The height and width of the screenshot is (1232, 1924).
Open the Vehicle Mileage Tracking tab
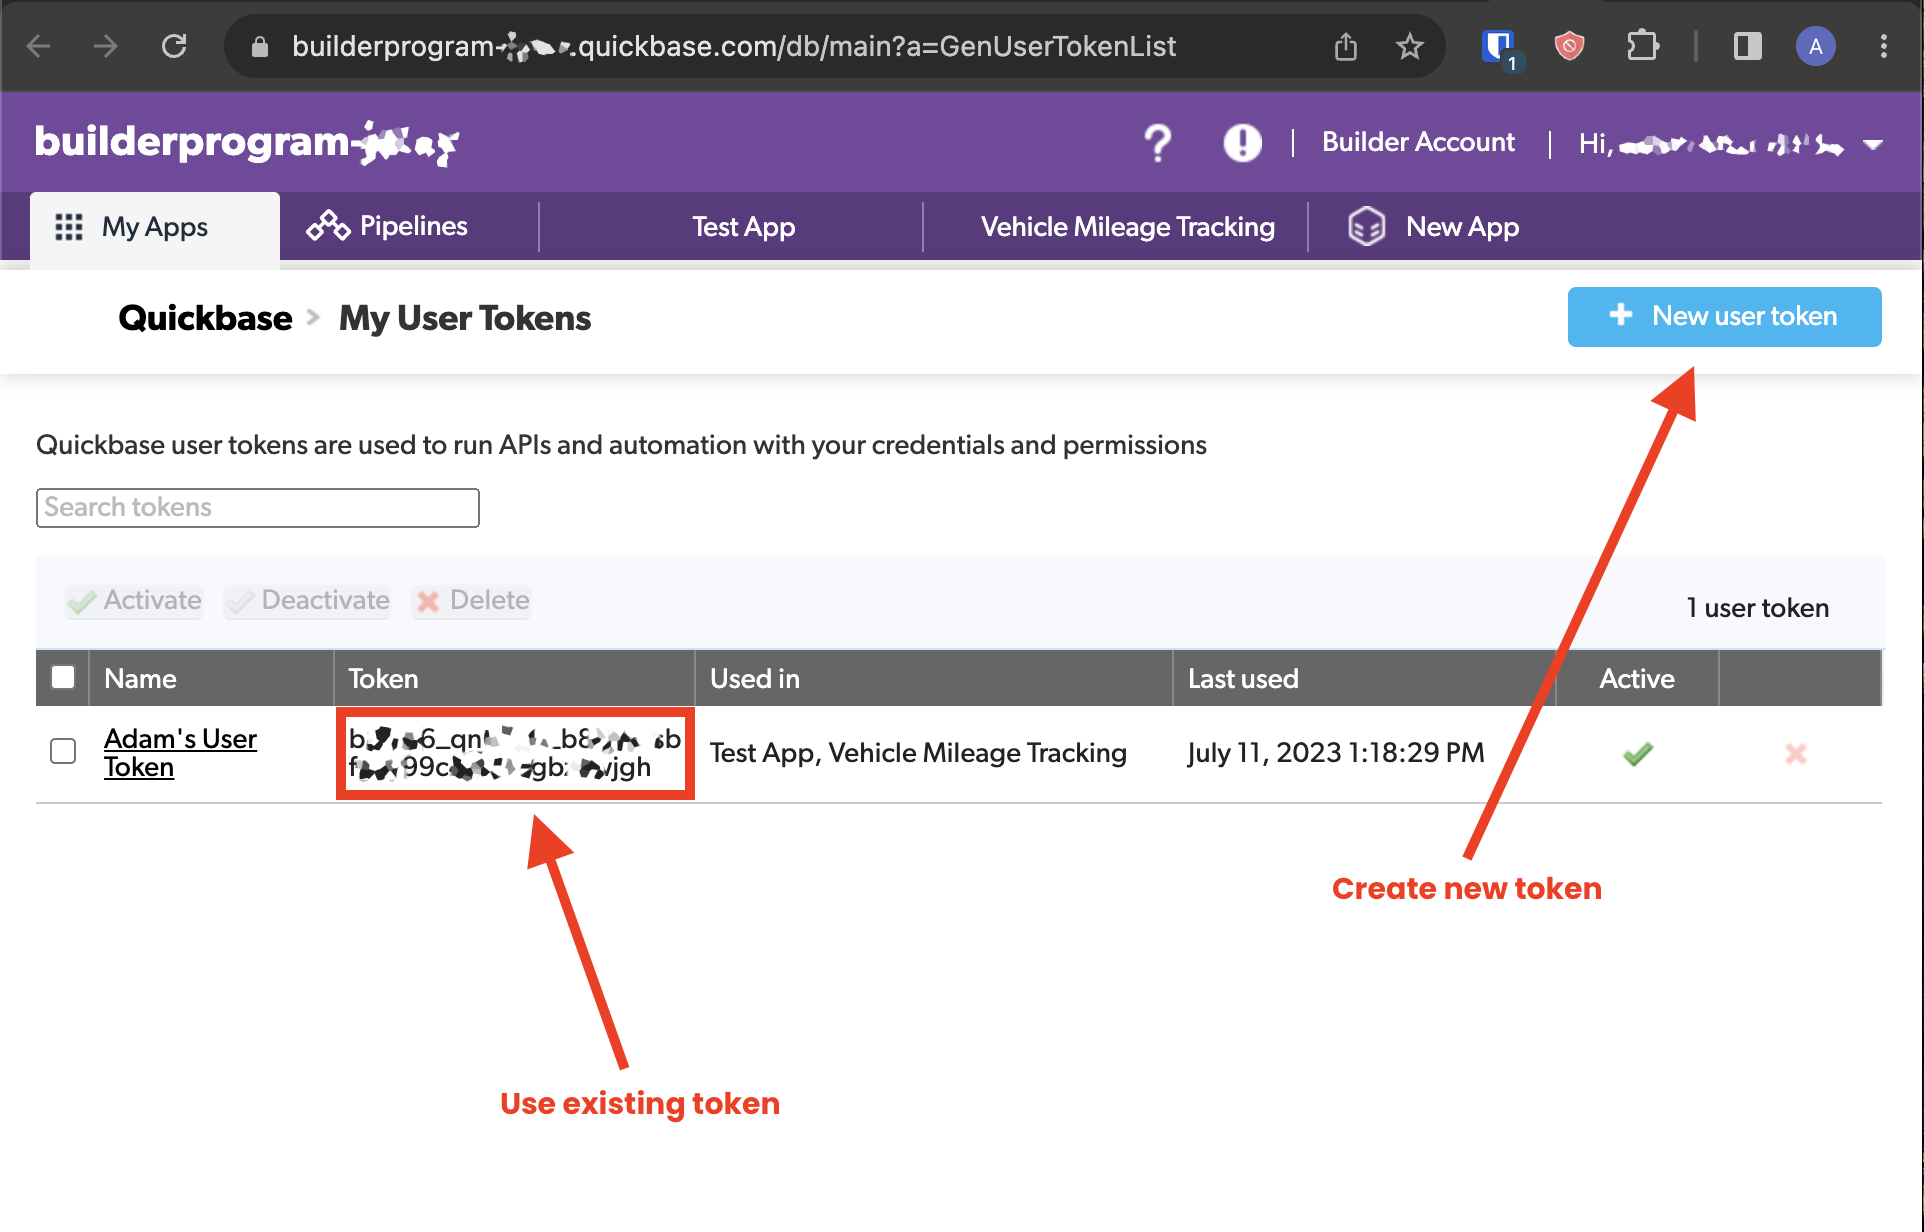1127,227
